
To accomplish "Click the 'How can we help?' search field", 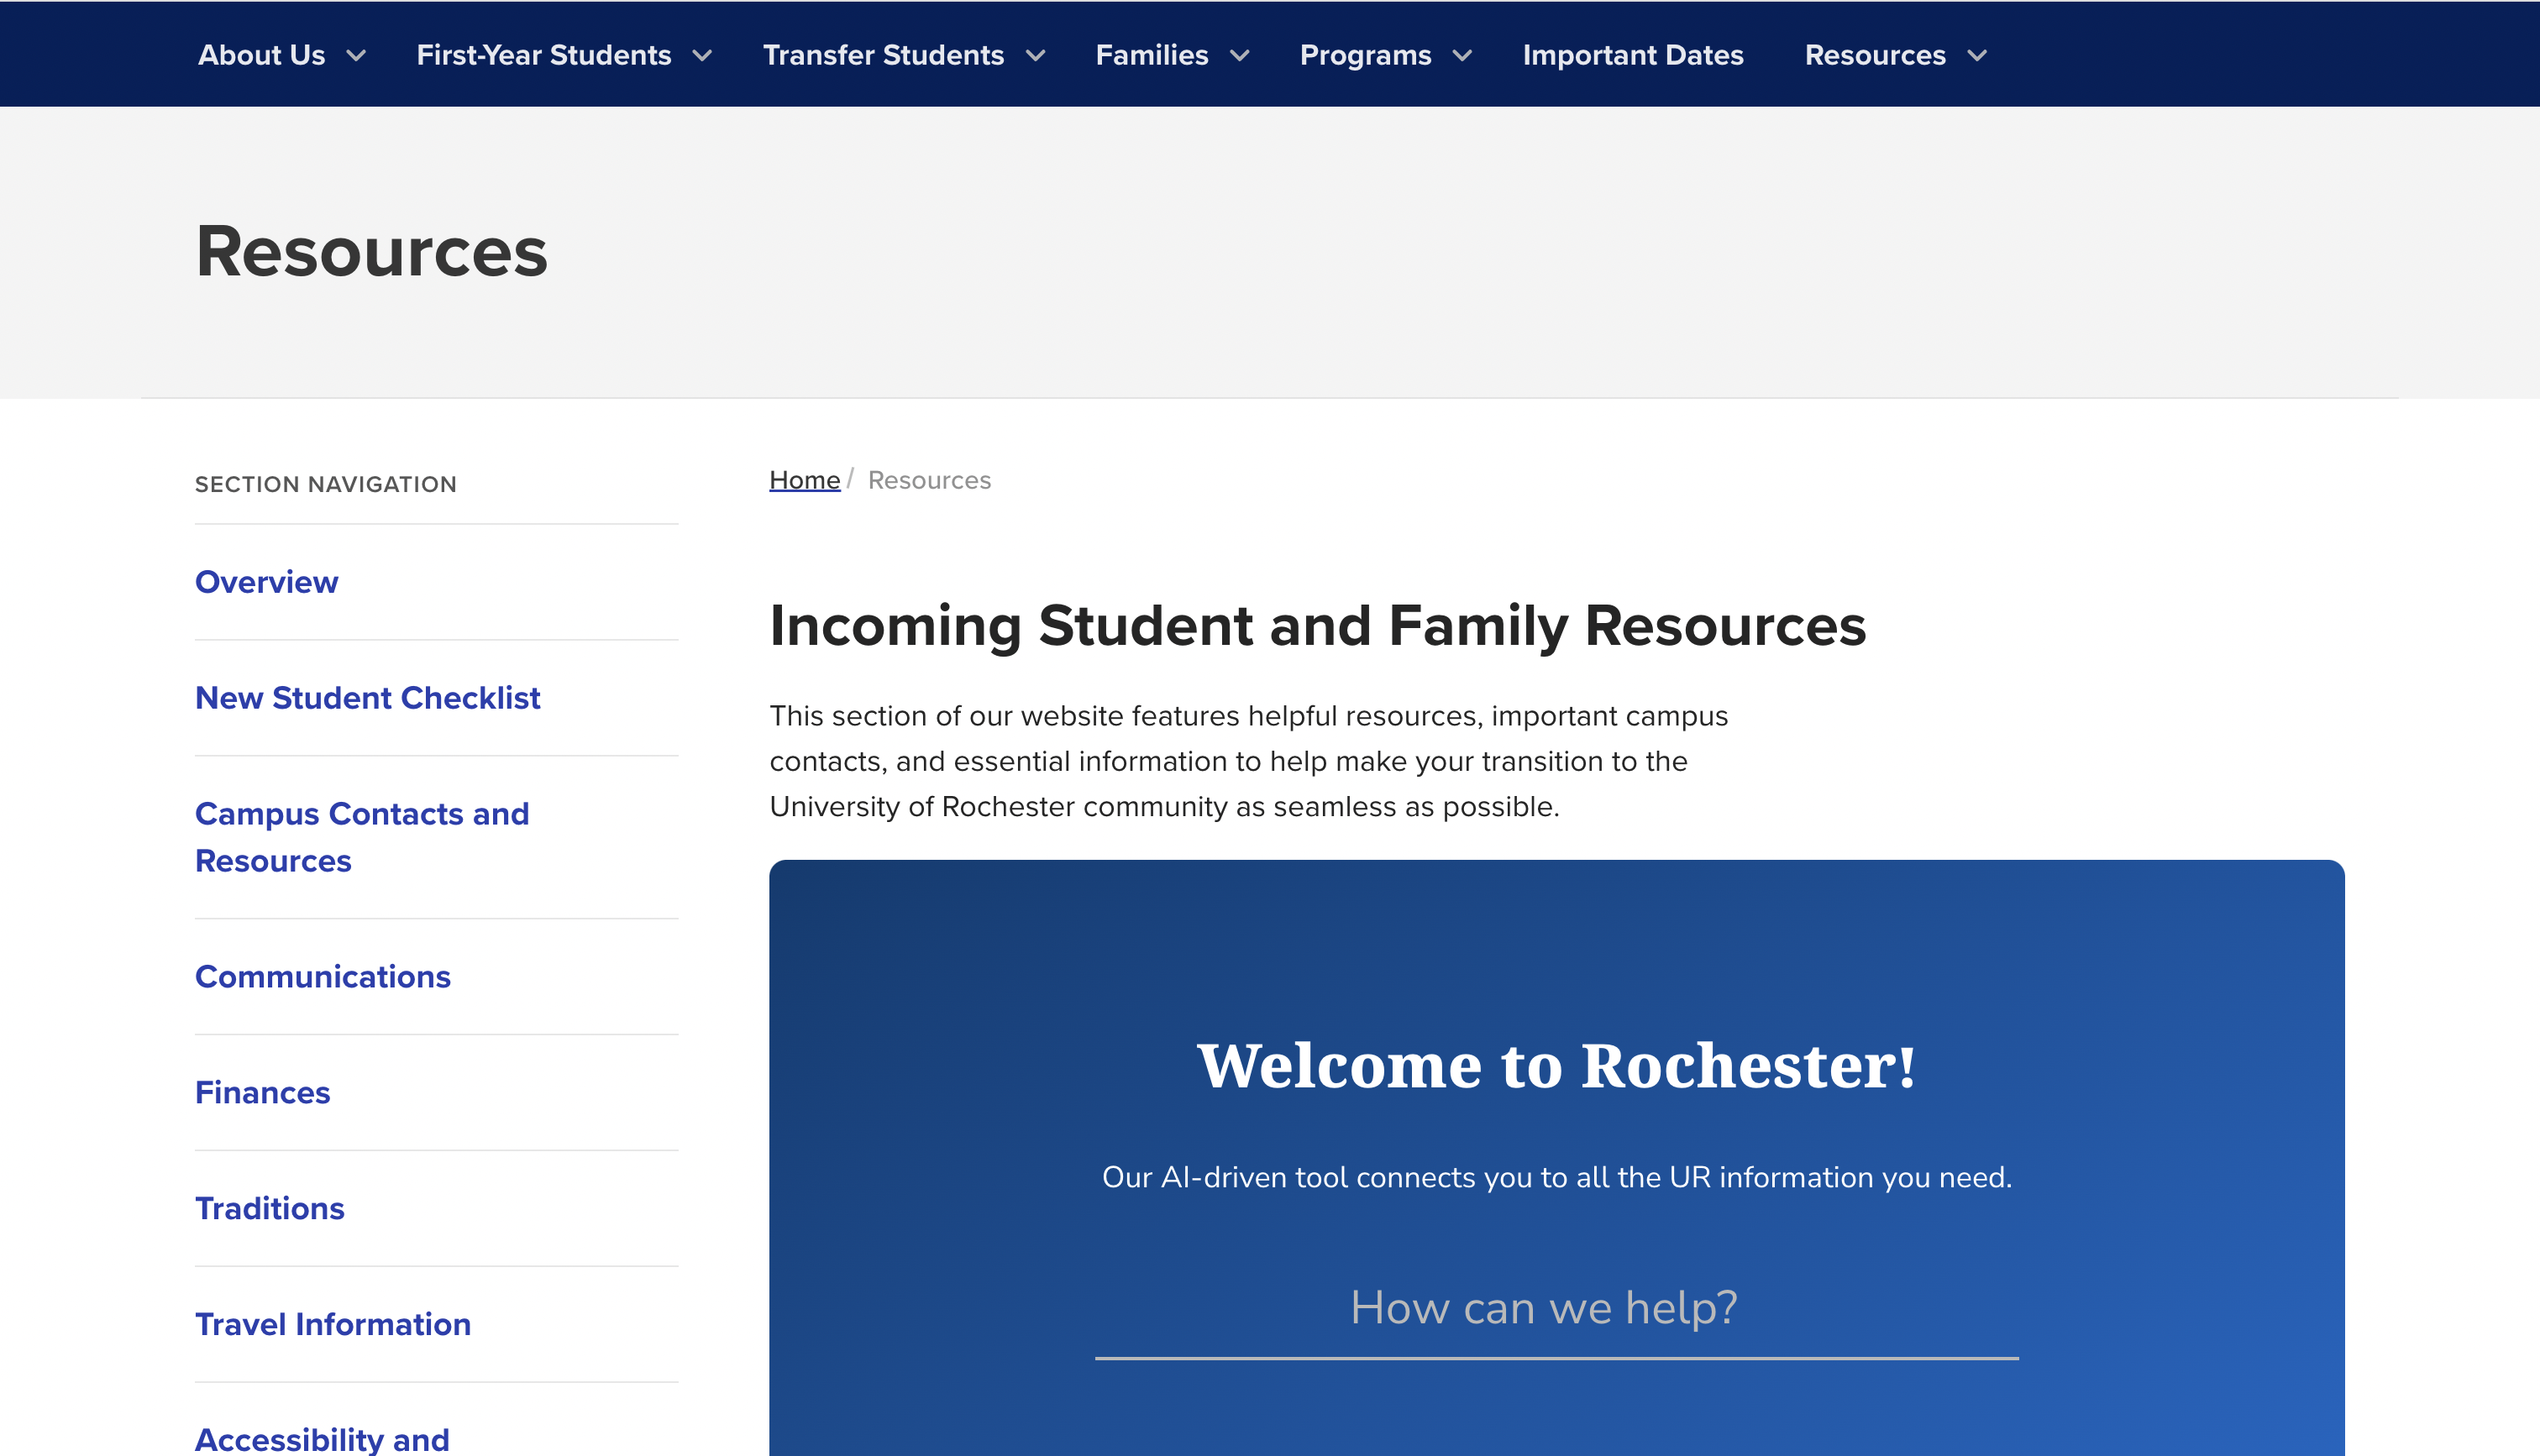I will coord(1556,1309).
